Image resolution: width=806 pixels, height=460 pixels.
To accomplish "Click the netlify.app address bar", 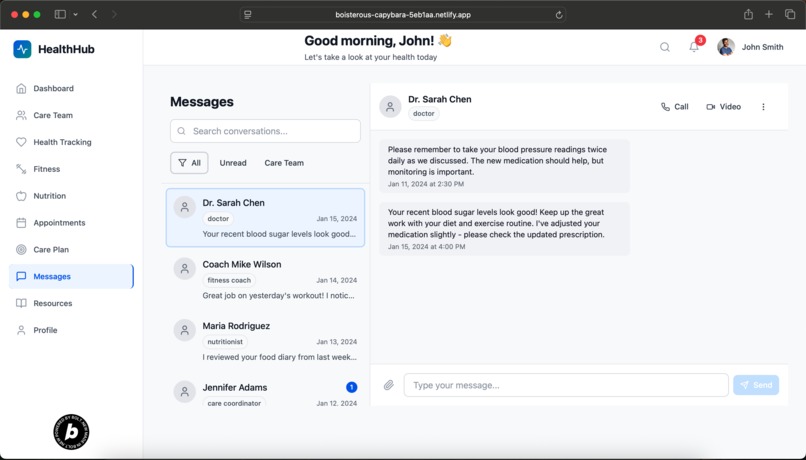I will (x=403, y=15).
